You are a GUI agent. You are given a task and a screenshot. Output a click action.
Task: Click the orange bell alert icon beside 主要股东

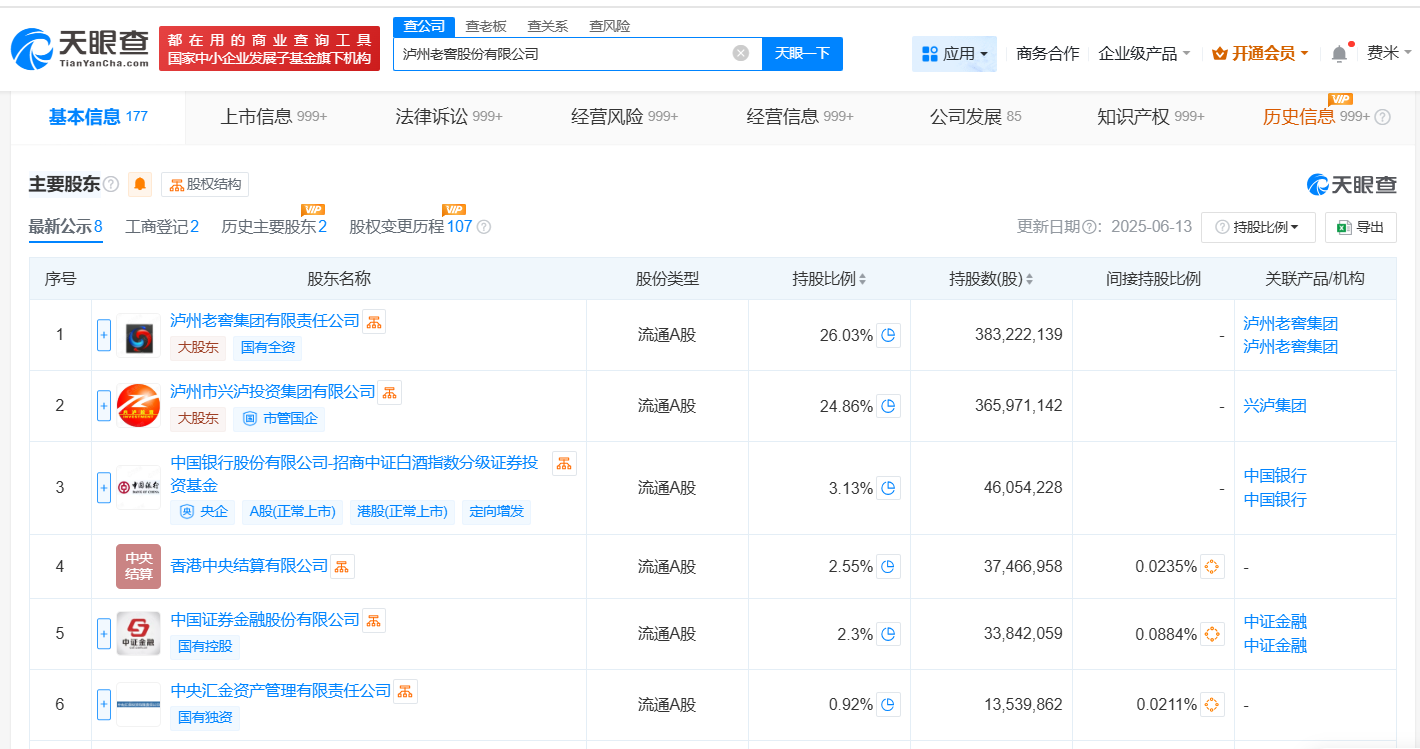click(x=140, y=185)
